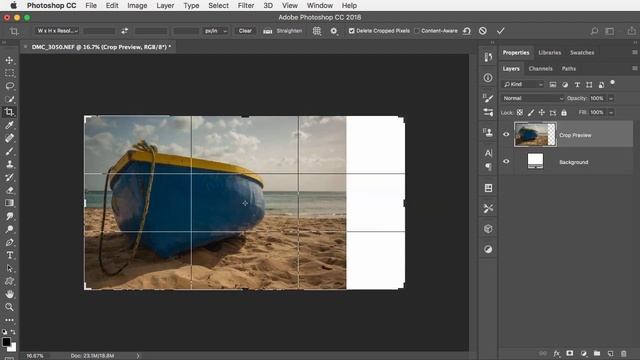The height and width of the screenshot is (360, 640).
Task: Select the Brush tool
Action: click(9, 151)
